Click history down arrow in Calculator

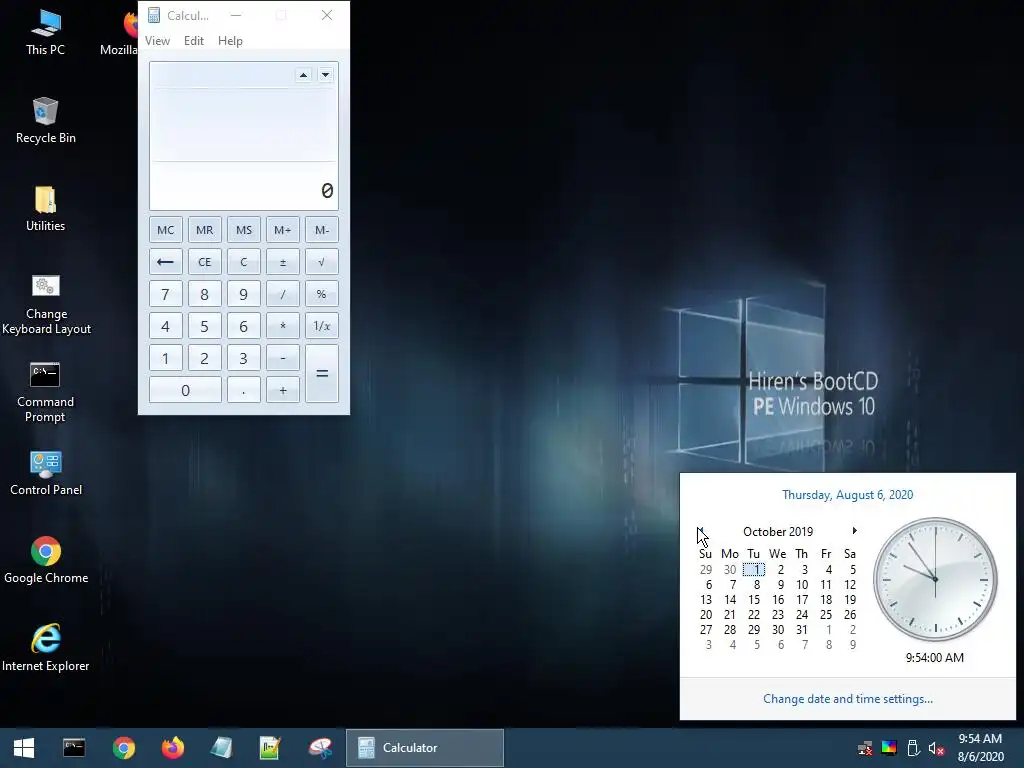pos(325,75)
